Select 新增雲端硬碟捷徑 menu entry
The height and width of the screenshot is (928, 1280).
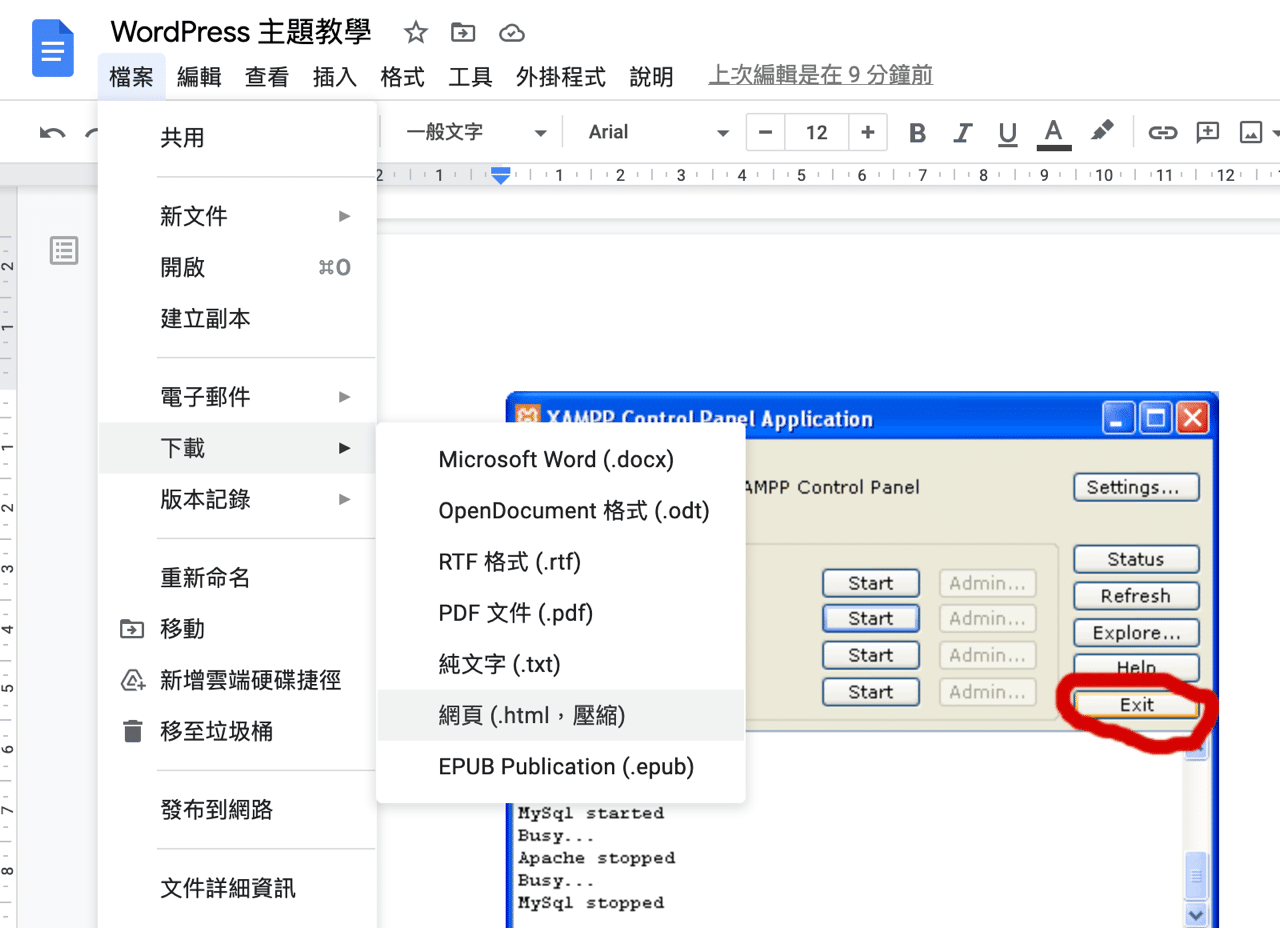(x=237, y=681)
